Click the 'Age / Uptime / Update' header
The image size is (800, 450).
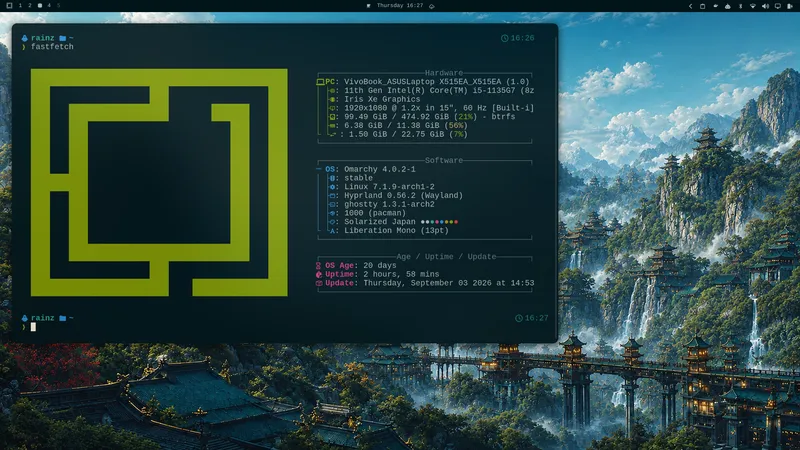[x=446, y=257]
